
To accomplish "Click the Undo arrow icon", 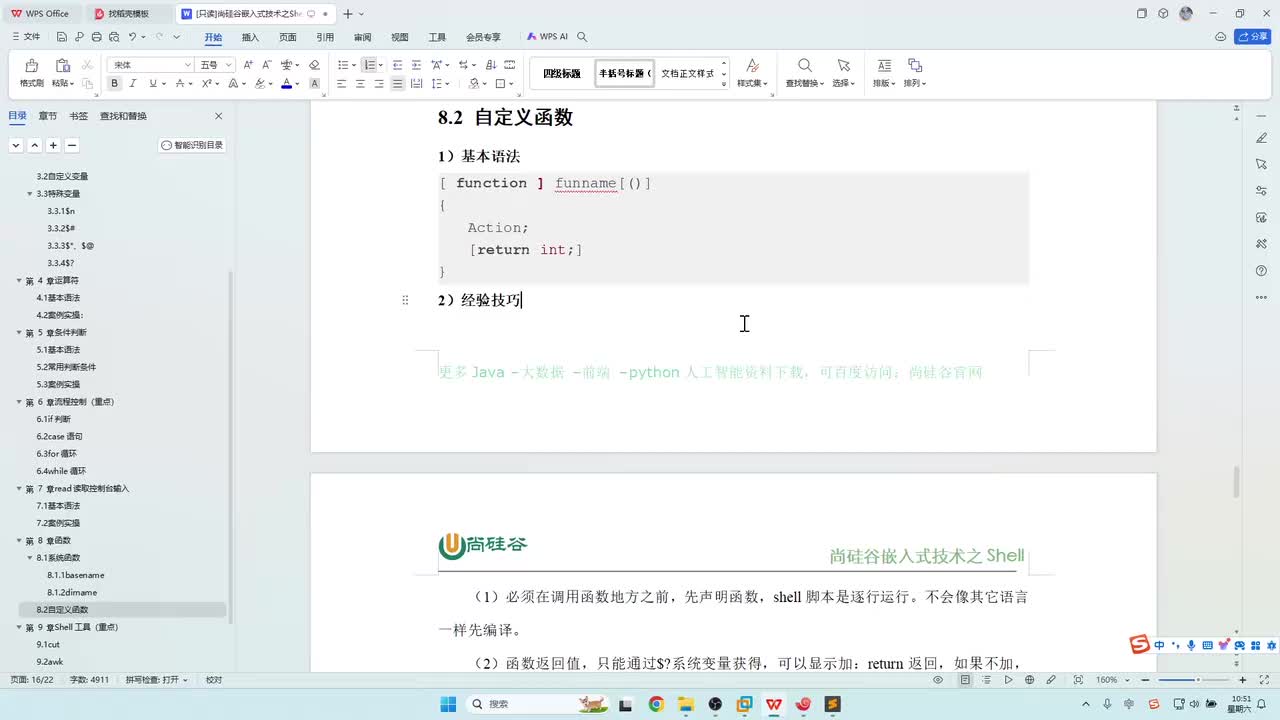I will click(x=132, y=37).
